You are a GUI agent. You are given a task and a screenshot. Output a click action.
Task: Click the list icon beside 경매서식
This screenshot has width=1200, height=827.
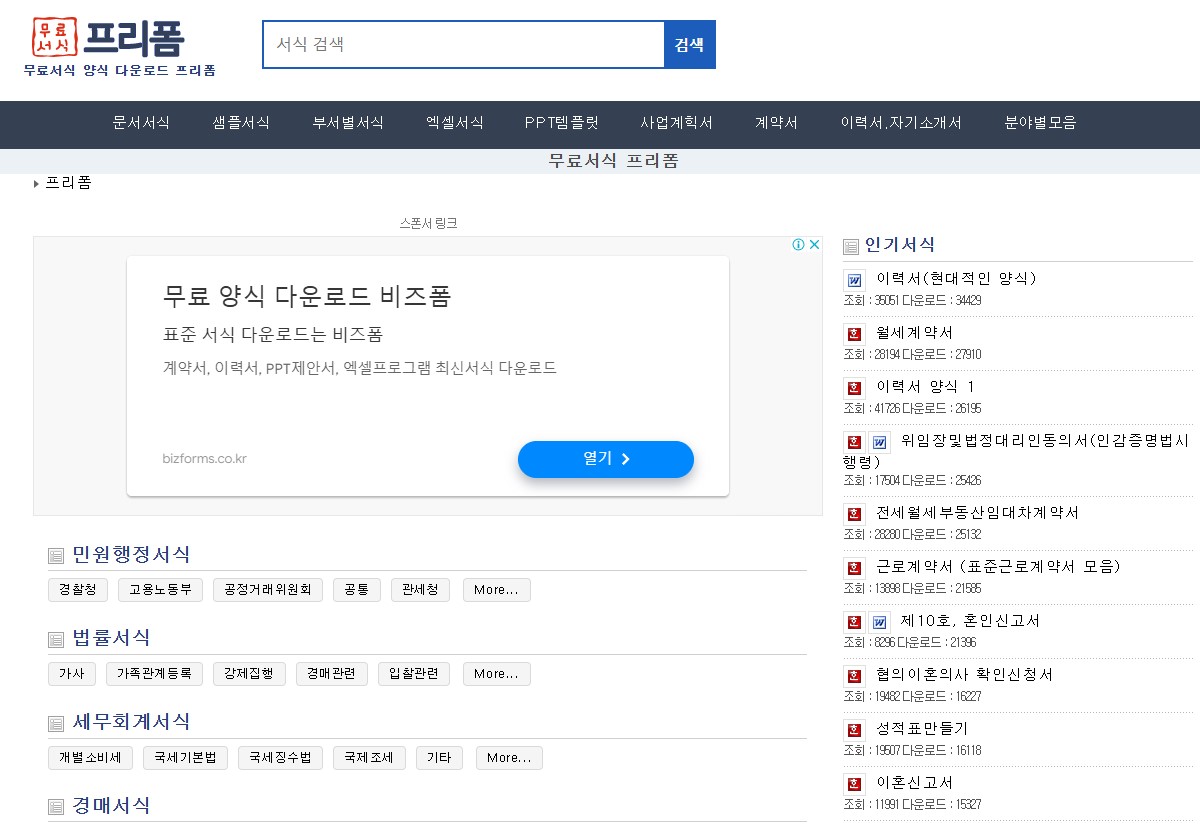(x=56, y=807)
